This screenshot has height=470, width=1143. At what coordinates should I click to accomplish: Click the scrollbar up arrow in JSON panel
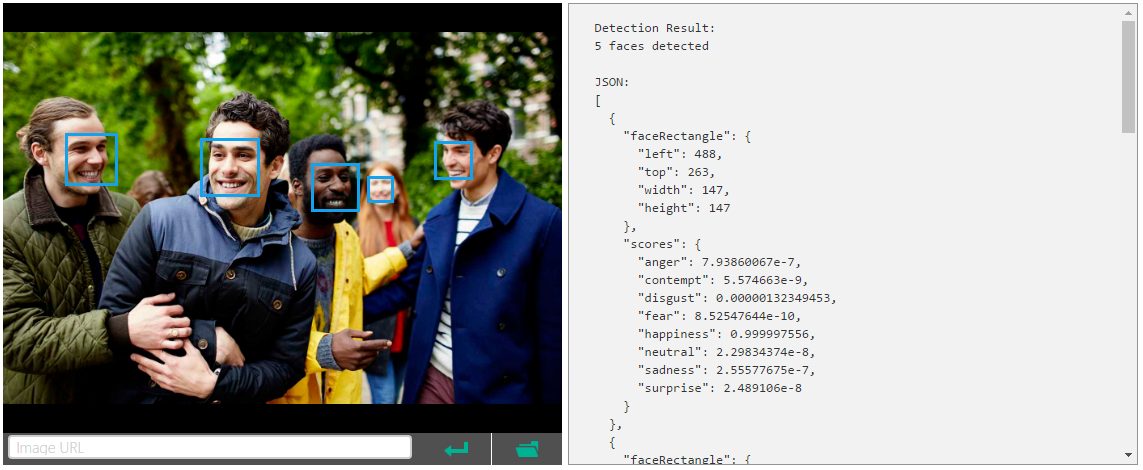point(1128,12)
